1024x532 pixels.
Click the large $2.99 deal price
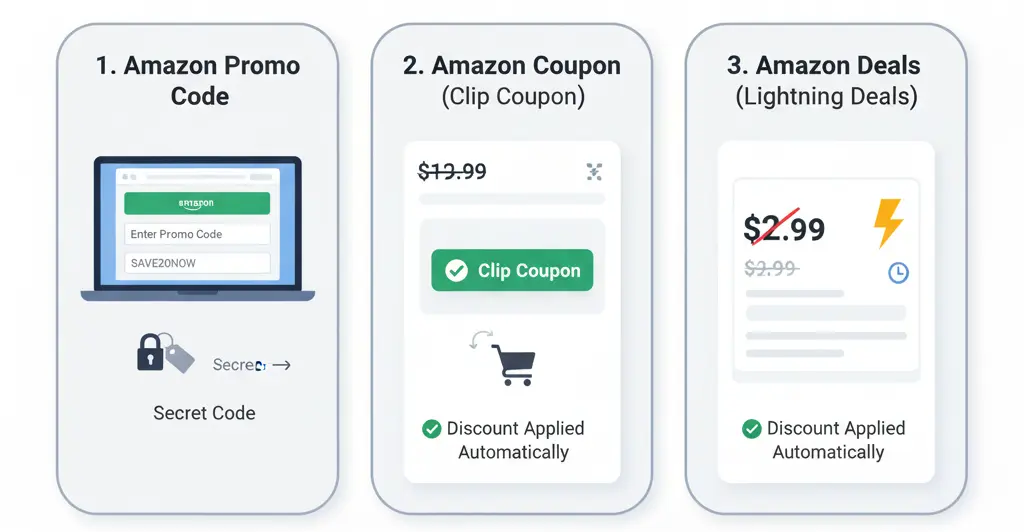pos(784,229)
